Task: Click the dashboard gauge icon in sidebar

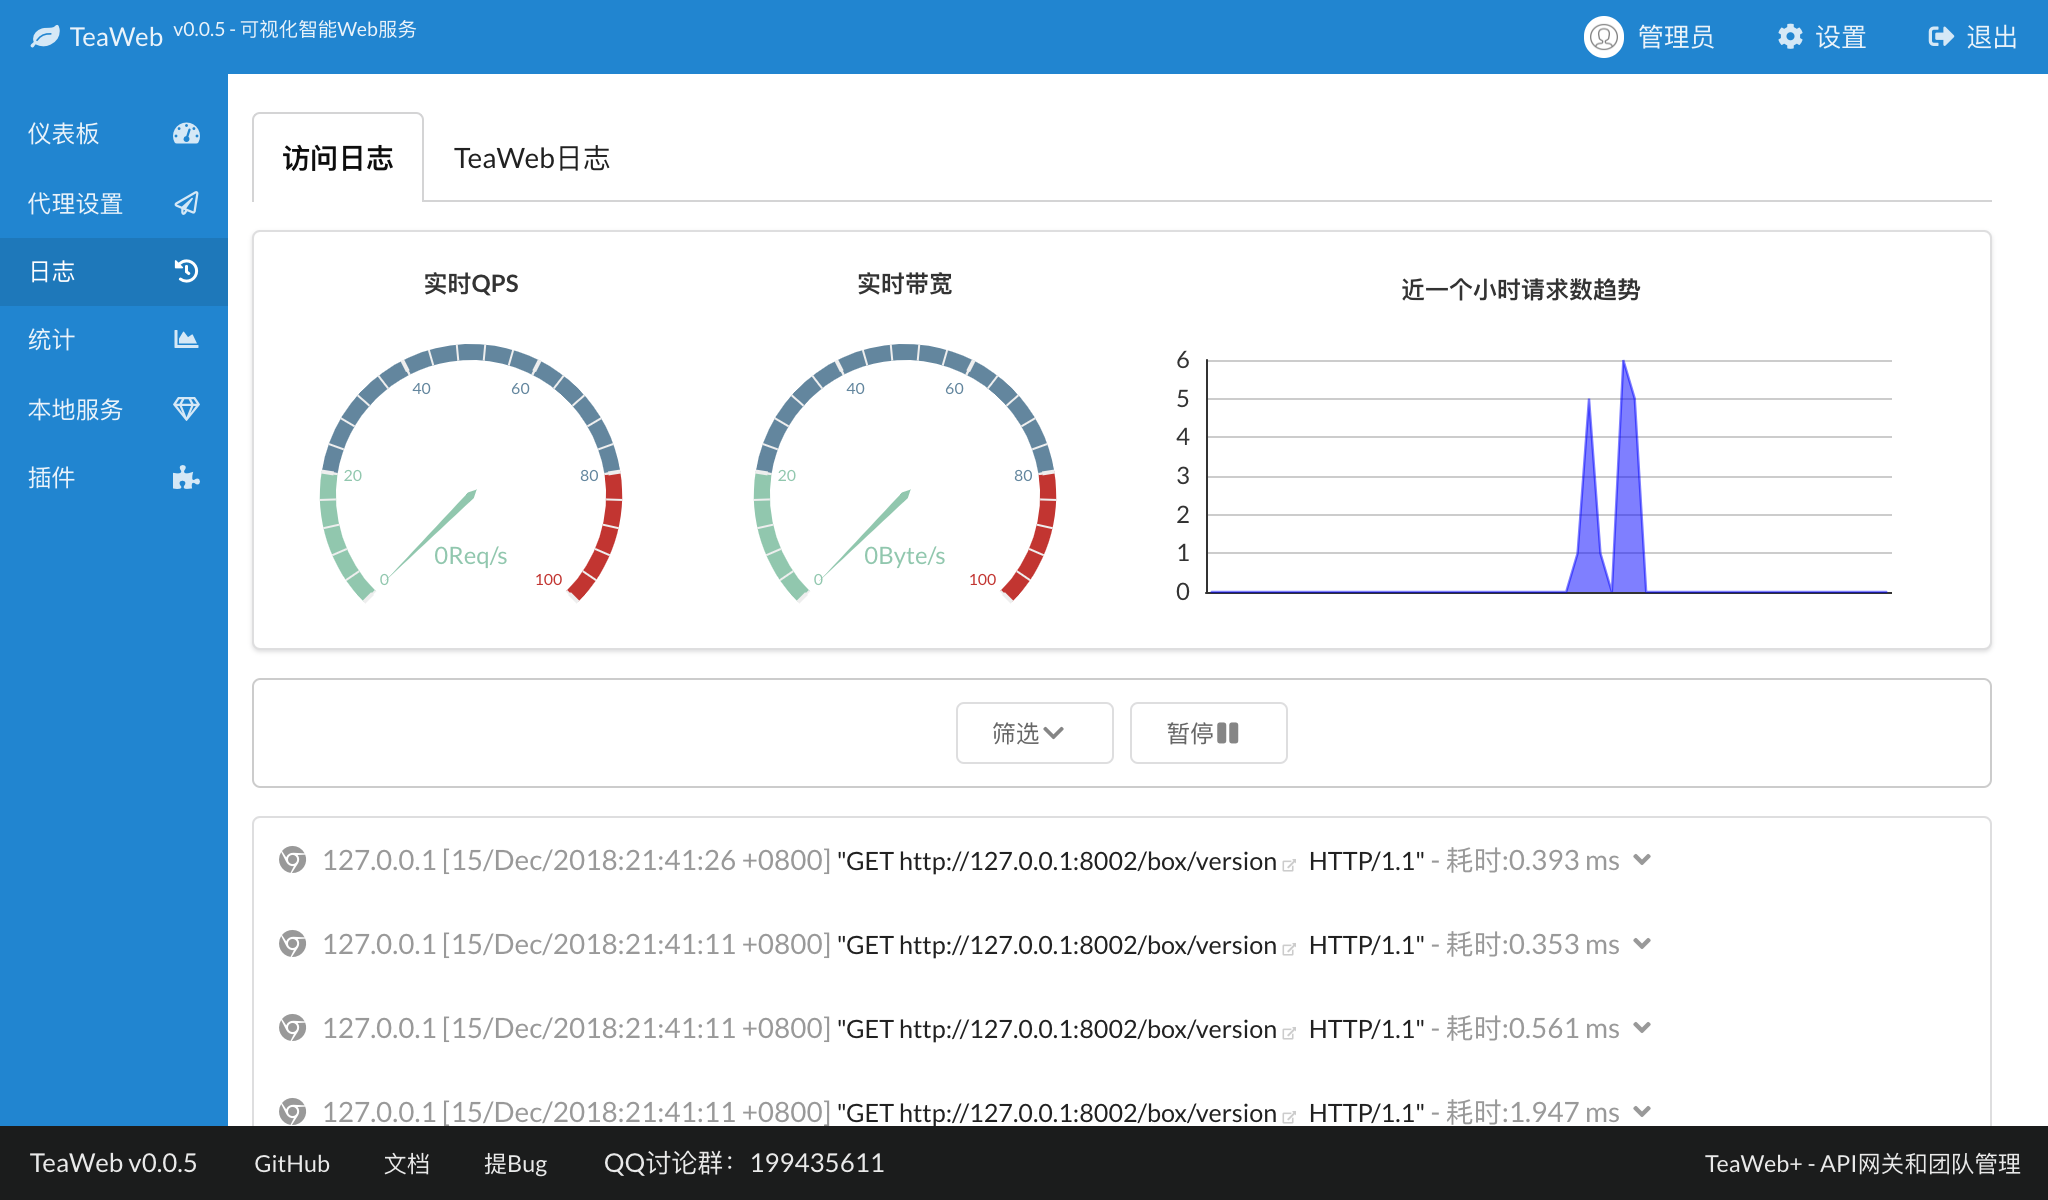Action: click(x=186, y=133)
